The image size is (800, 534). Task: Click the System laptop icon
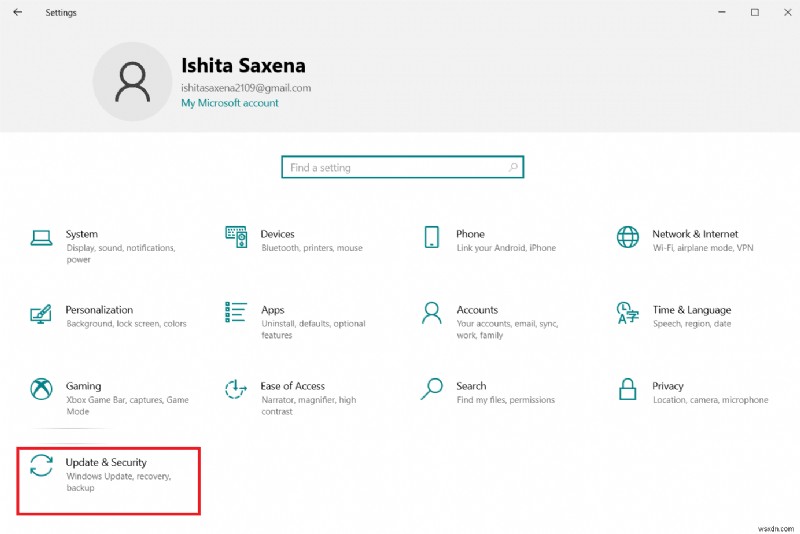pos(41,238)
